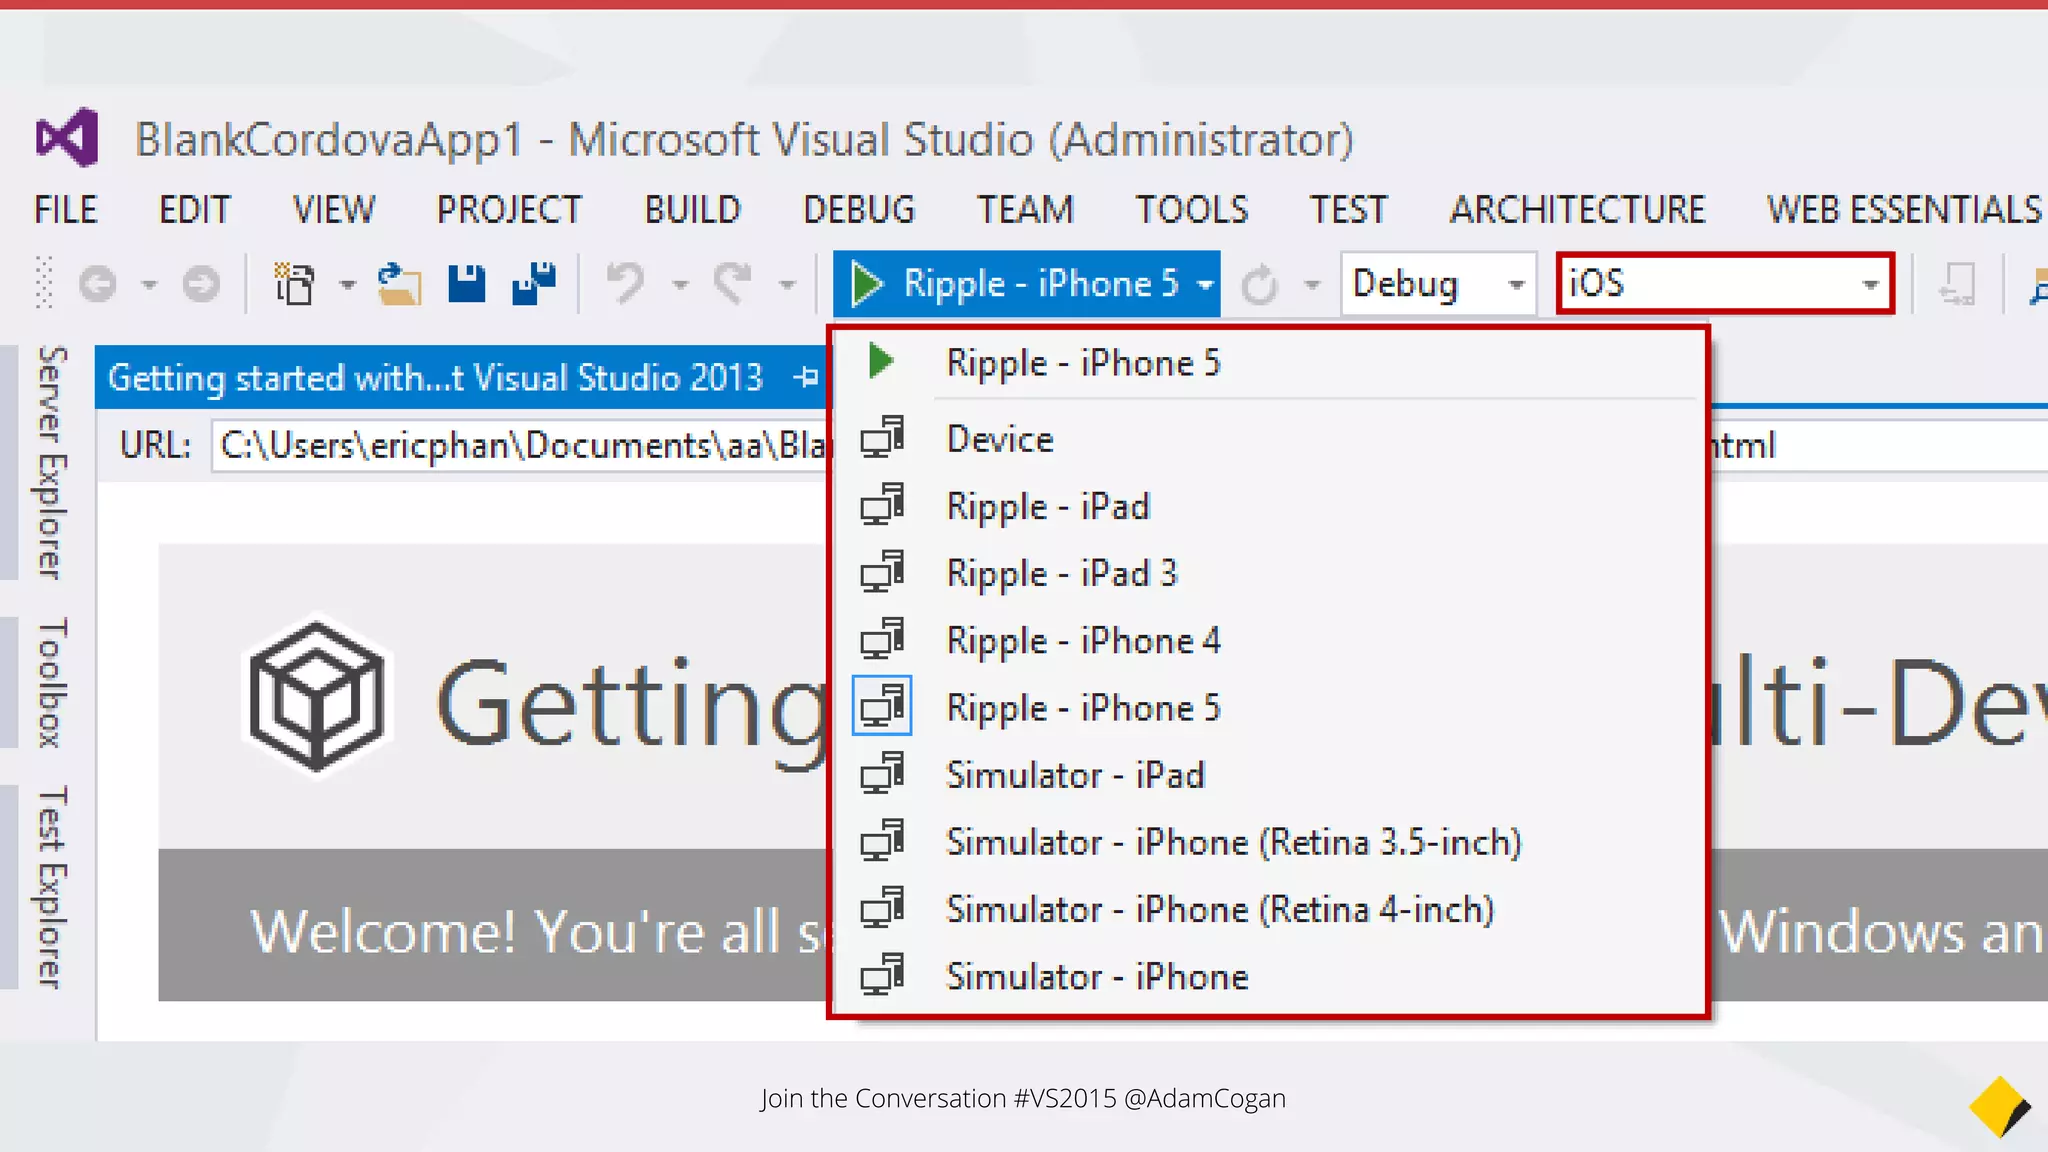Image resolution: width=2048 pixels, height=1152 pixels.
Task: Open the TEST menu
Action: coord(1349,209)
